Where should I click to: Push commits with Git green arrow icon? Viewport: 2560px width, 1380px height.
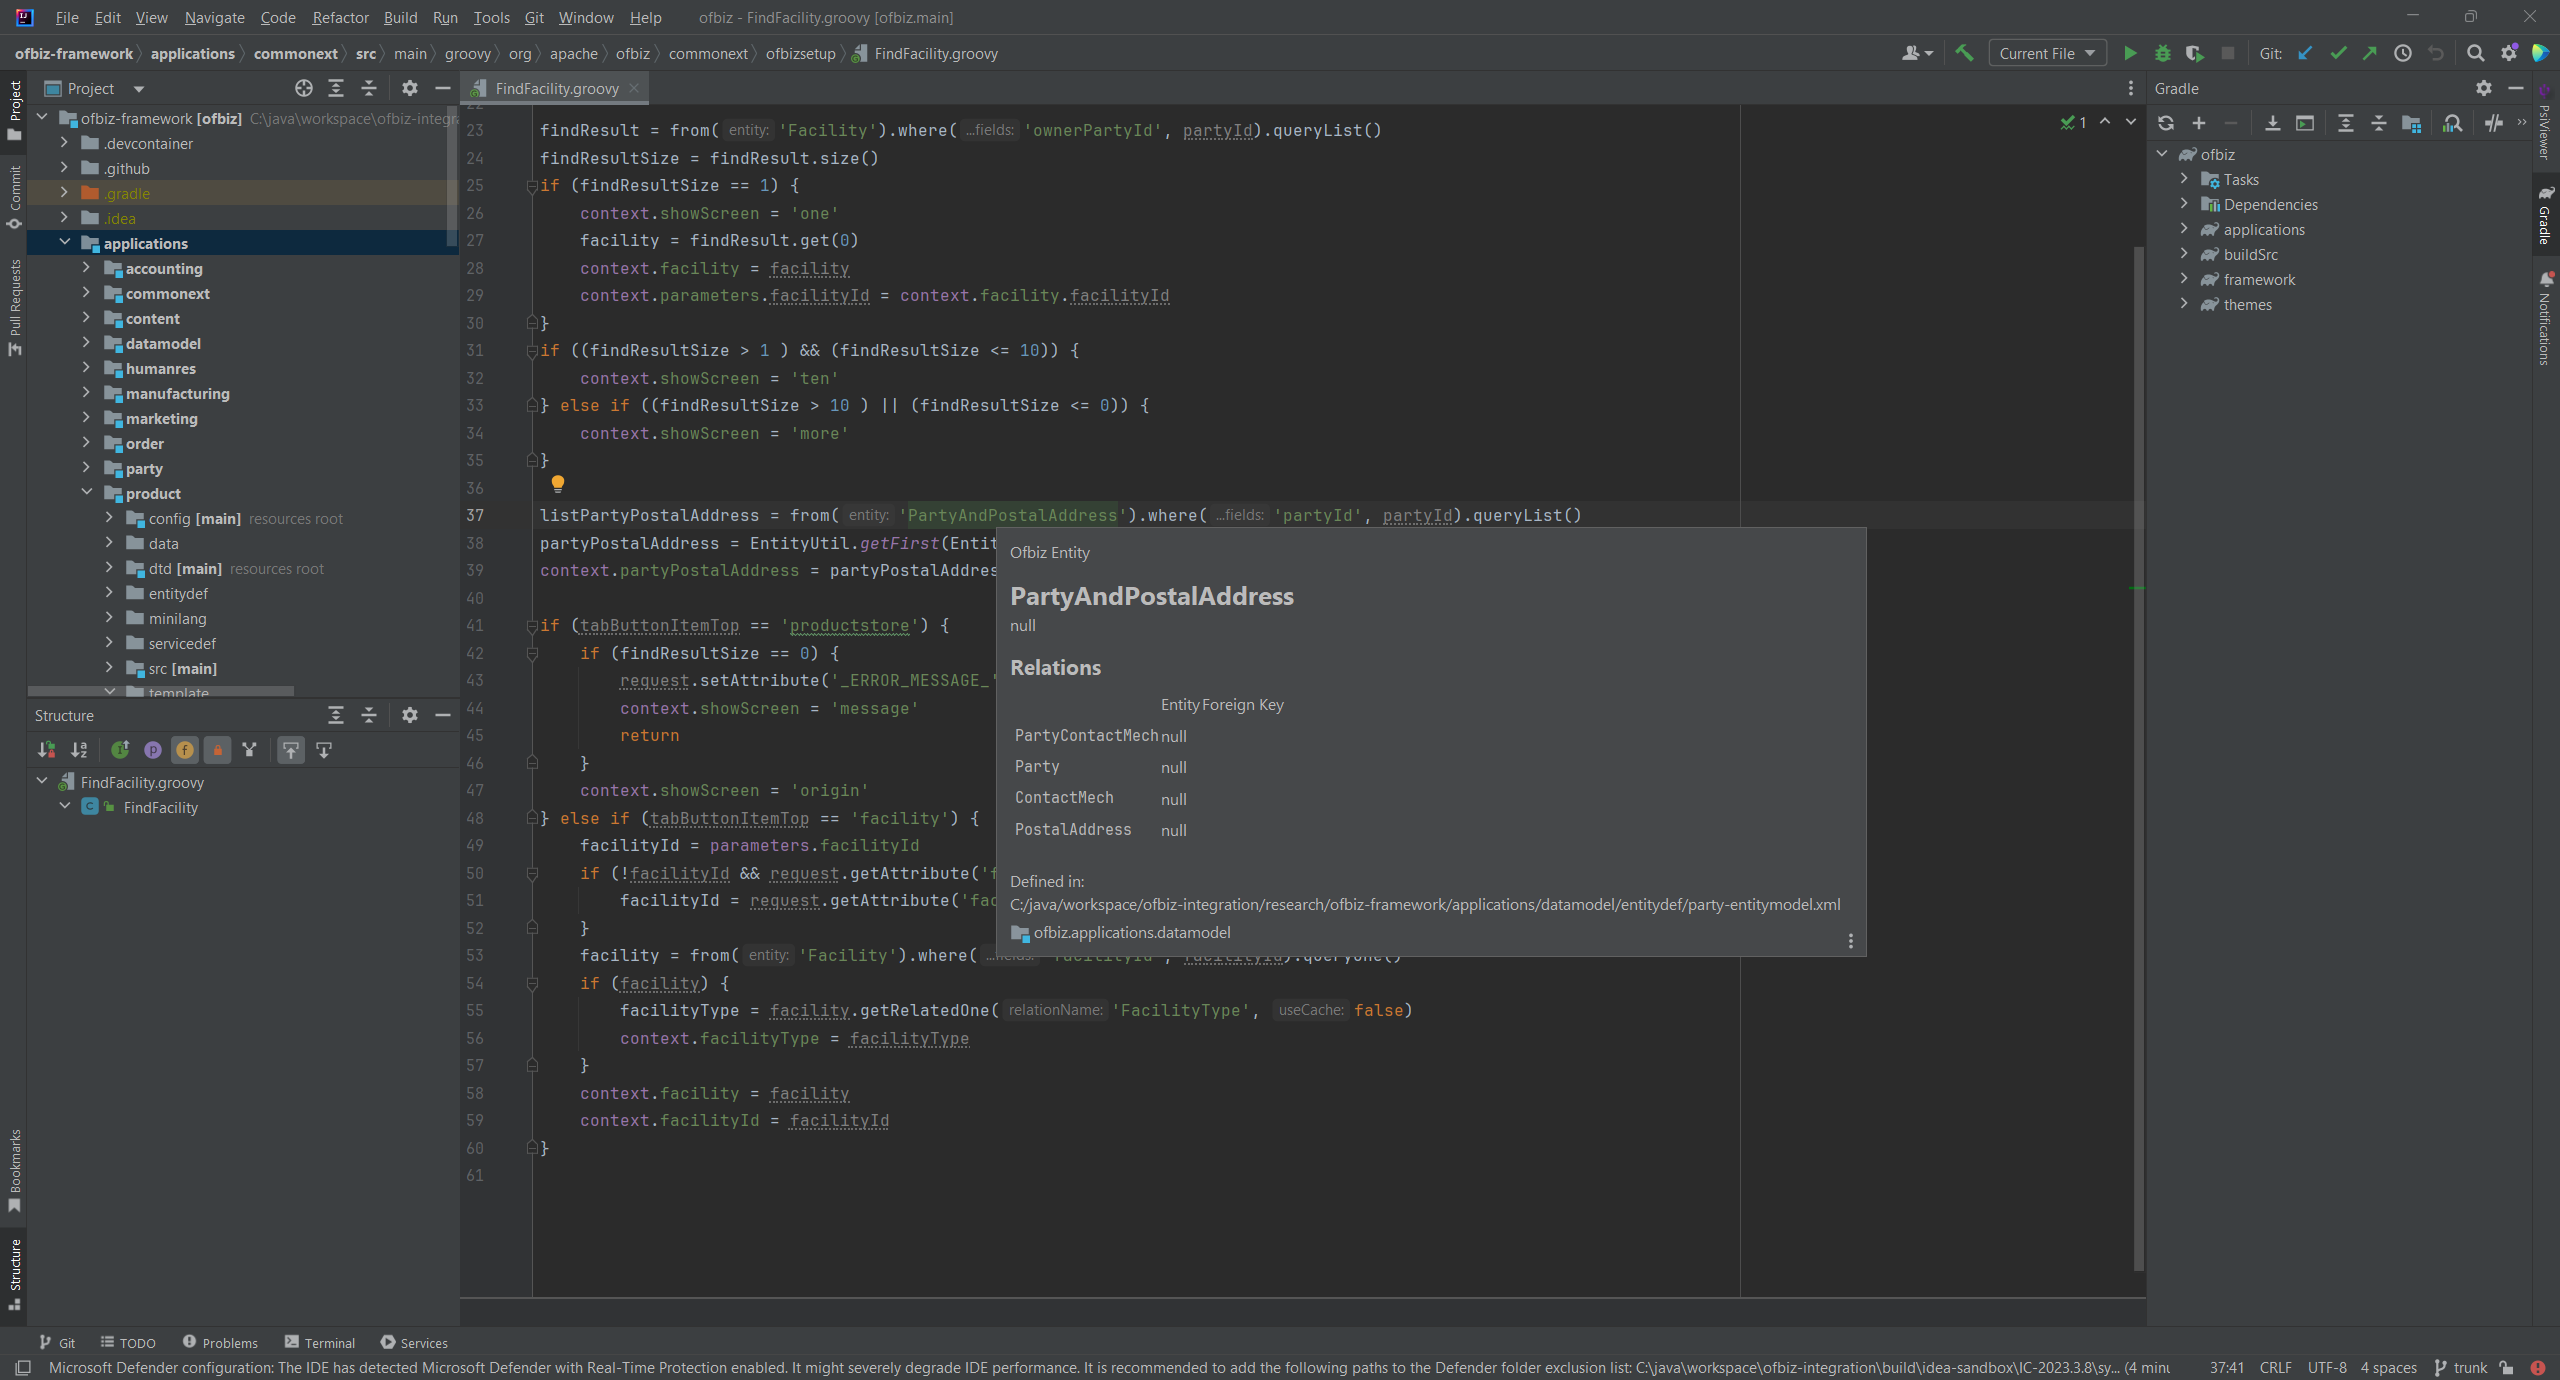coord(2370,54)
